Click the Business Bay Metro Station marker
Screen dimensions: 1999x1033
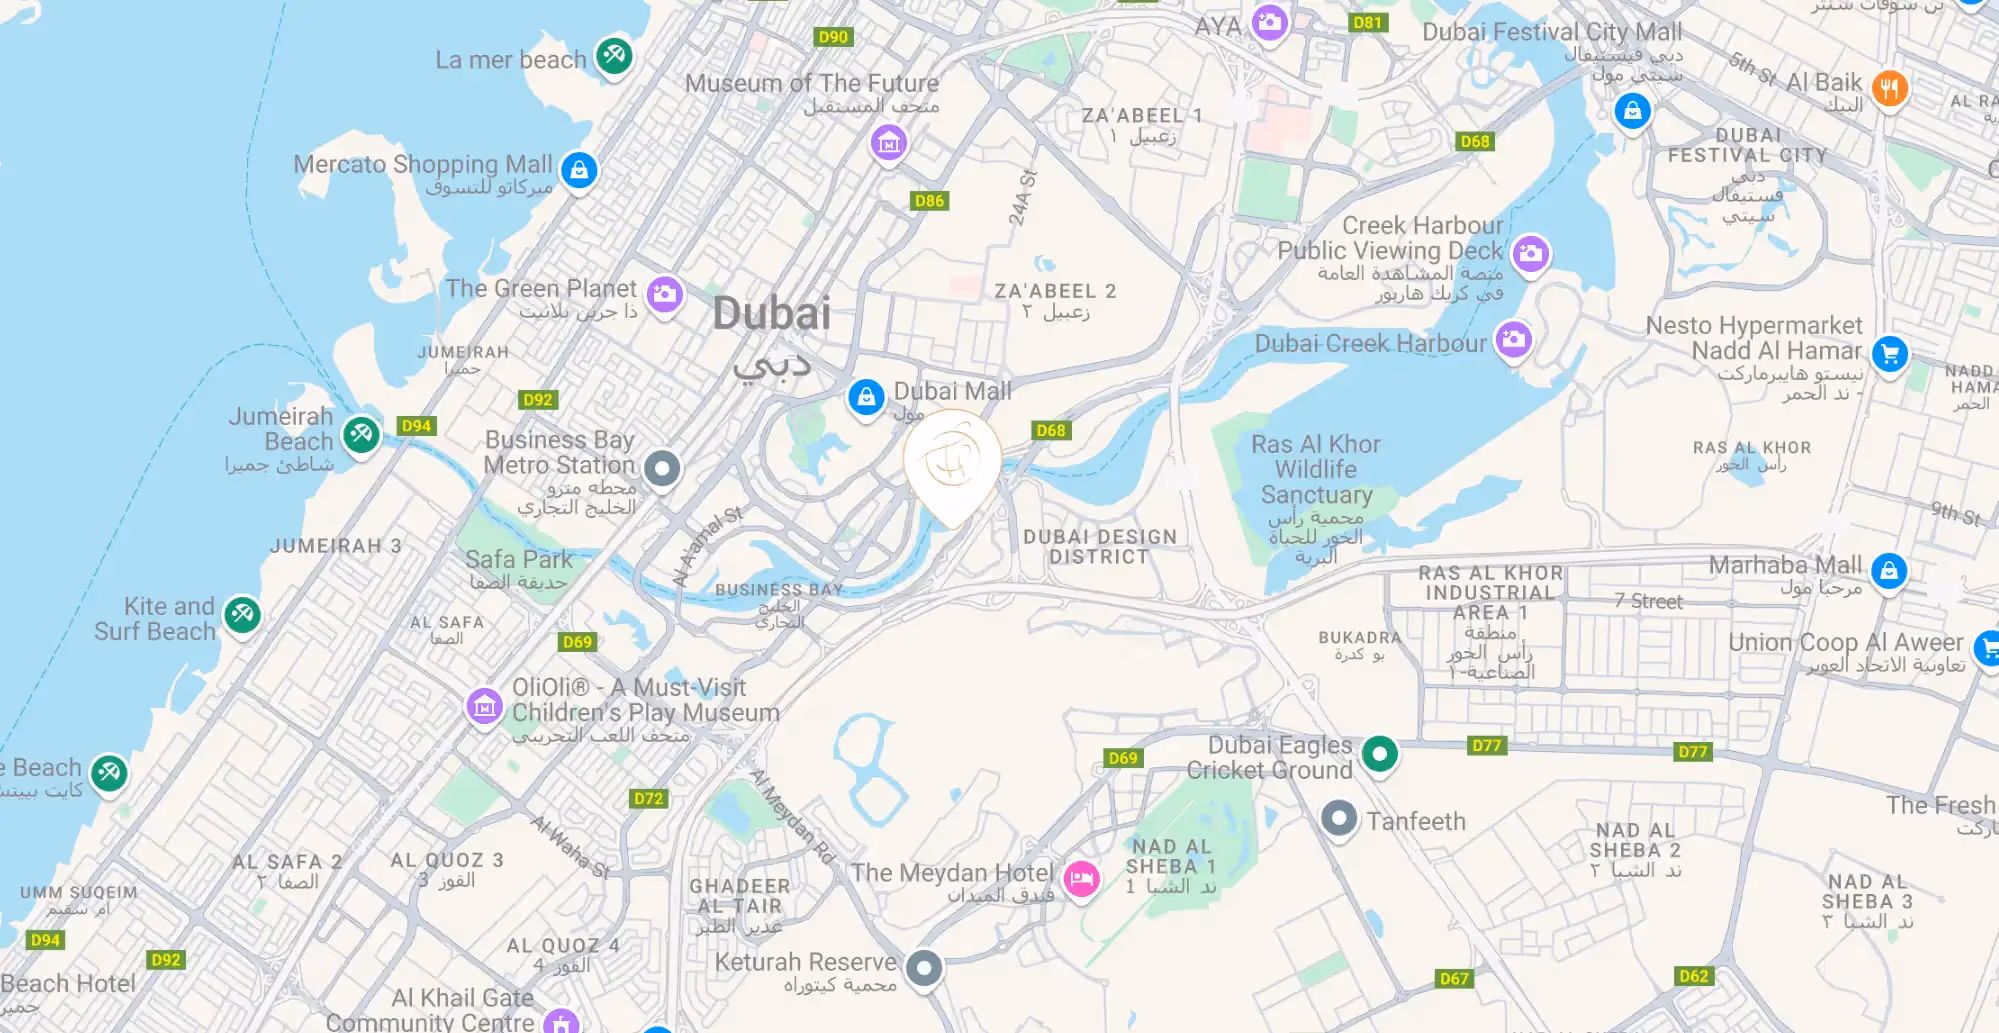661,468
